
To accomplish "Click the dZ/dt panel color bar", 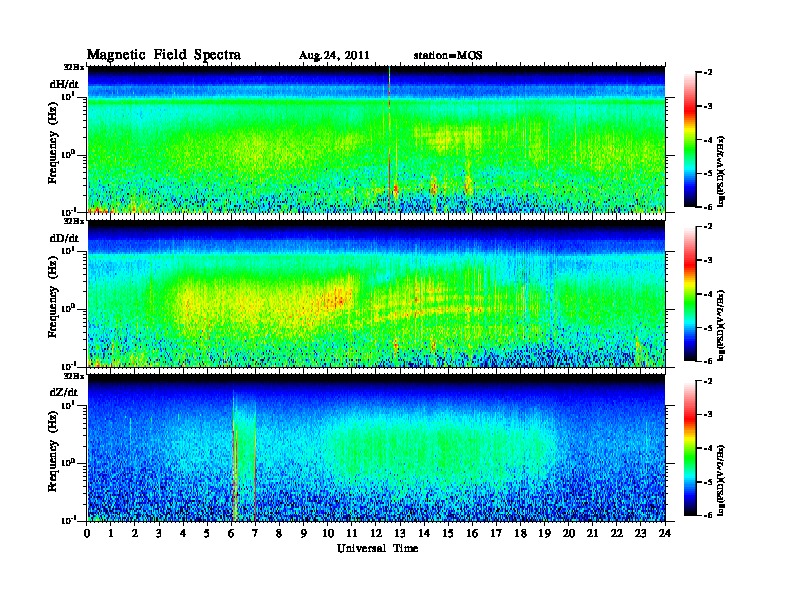I will click(690, 448).
